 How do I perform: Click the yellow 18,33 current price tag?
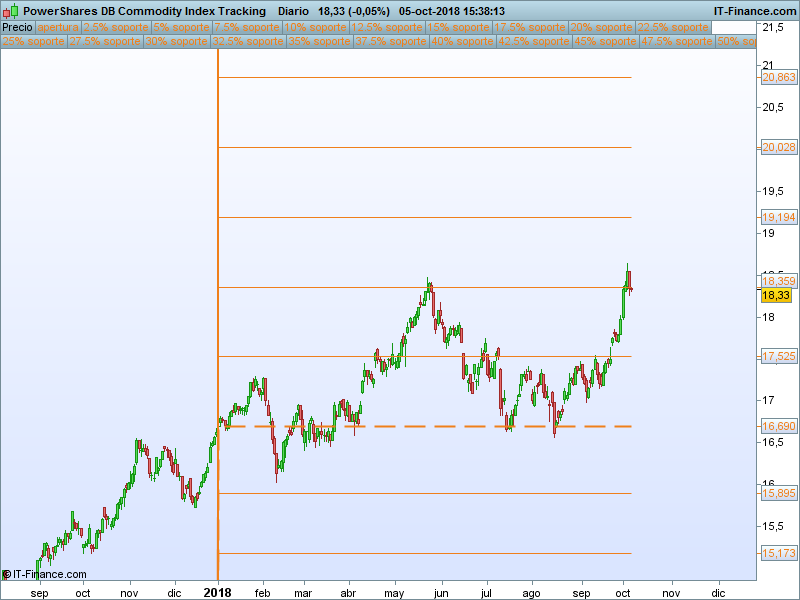point(776,295)
